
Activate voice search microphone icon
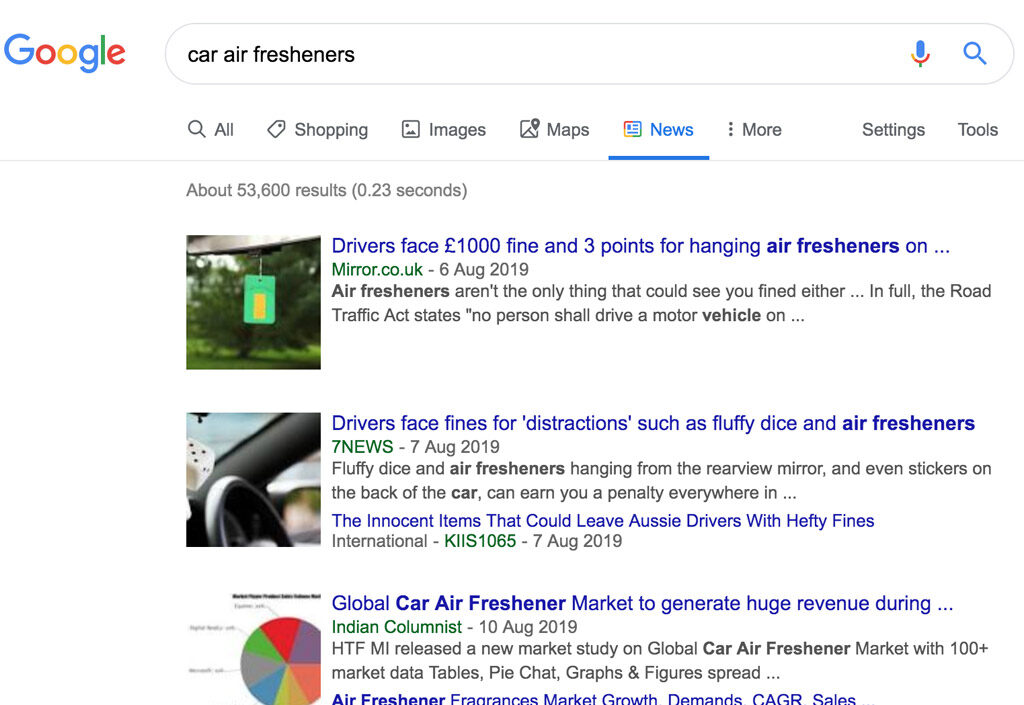click(920, 54)
